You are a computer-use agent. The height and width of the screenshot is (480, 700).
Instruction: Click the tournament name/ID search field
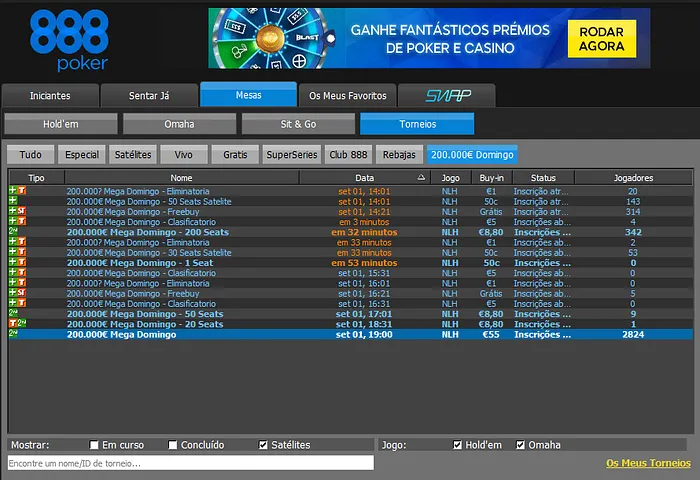191,463
